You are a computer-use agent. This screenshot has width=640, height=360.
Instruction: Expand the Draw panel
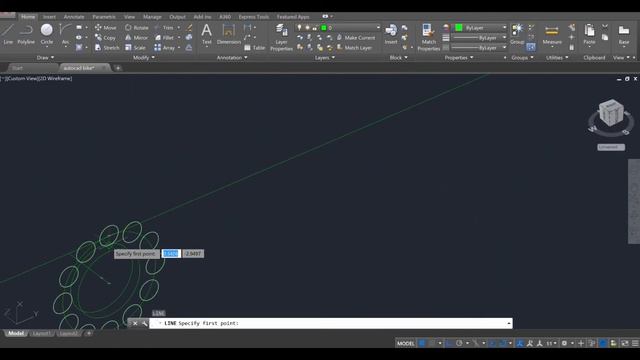tap(45, 58)
